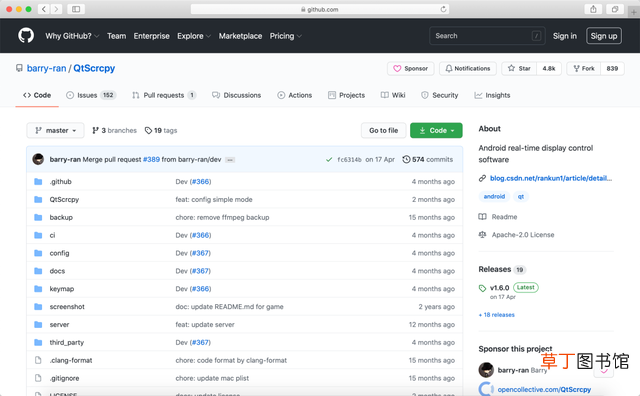Open the green Code download dropdown
The image size is (640, 396).
(436, 130)
